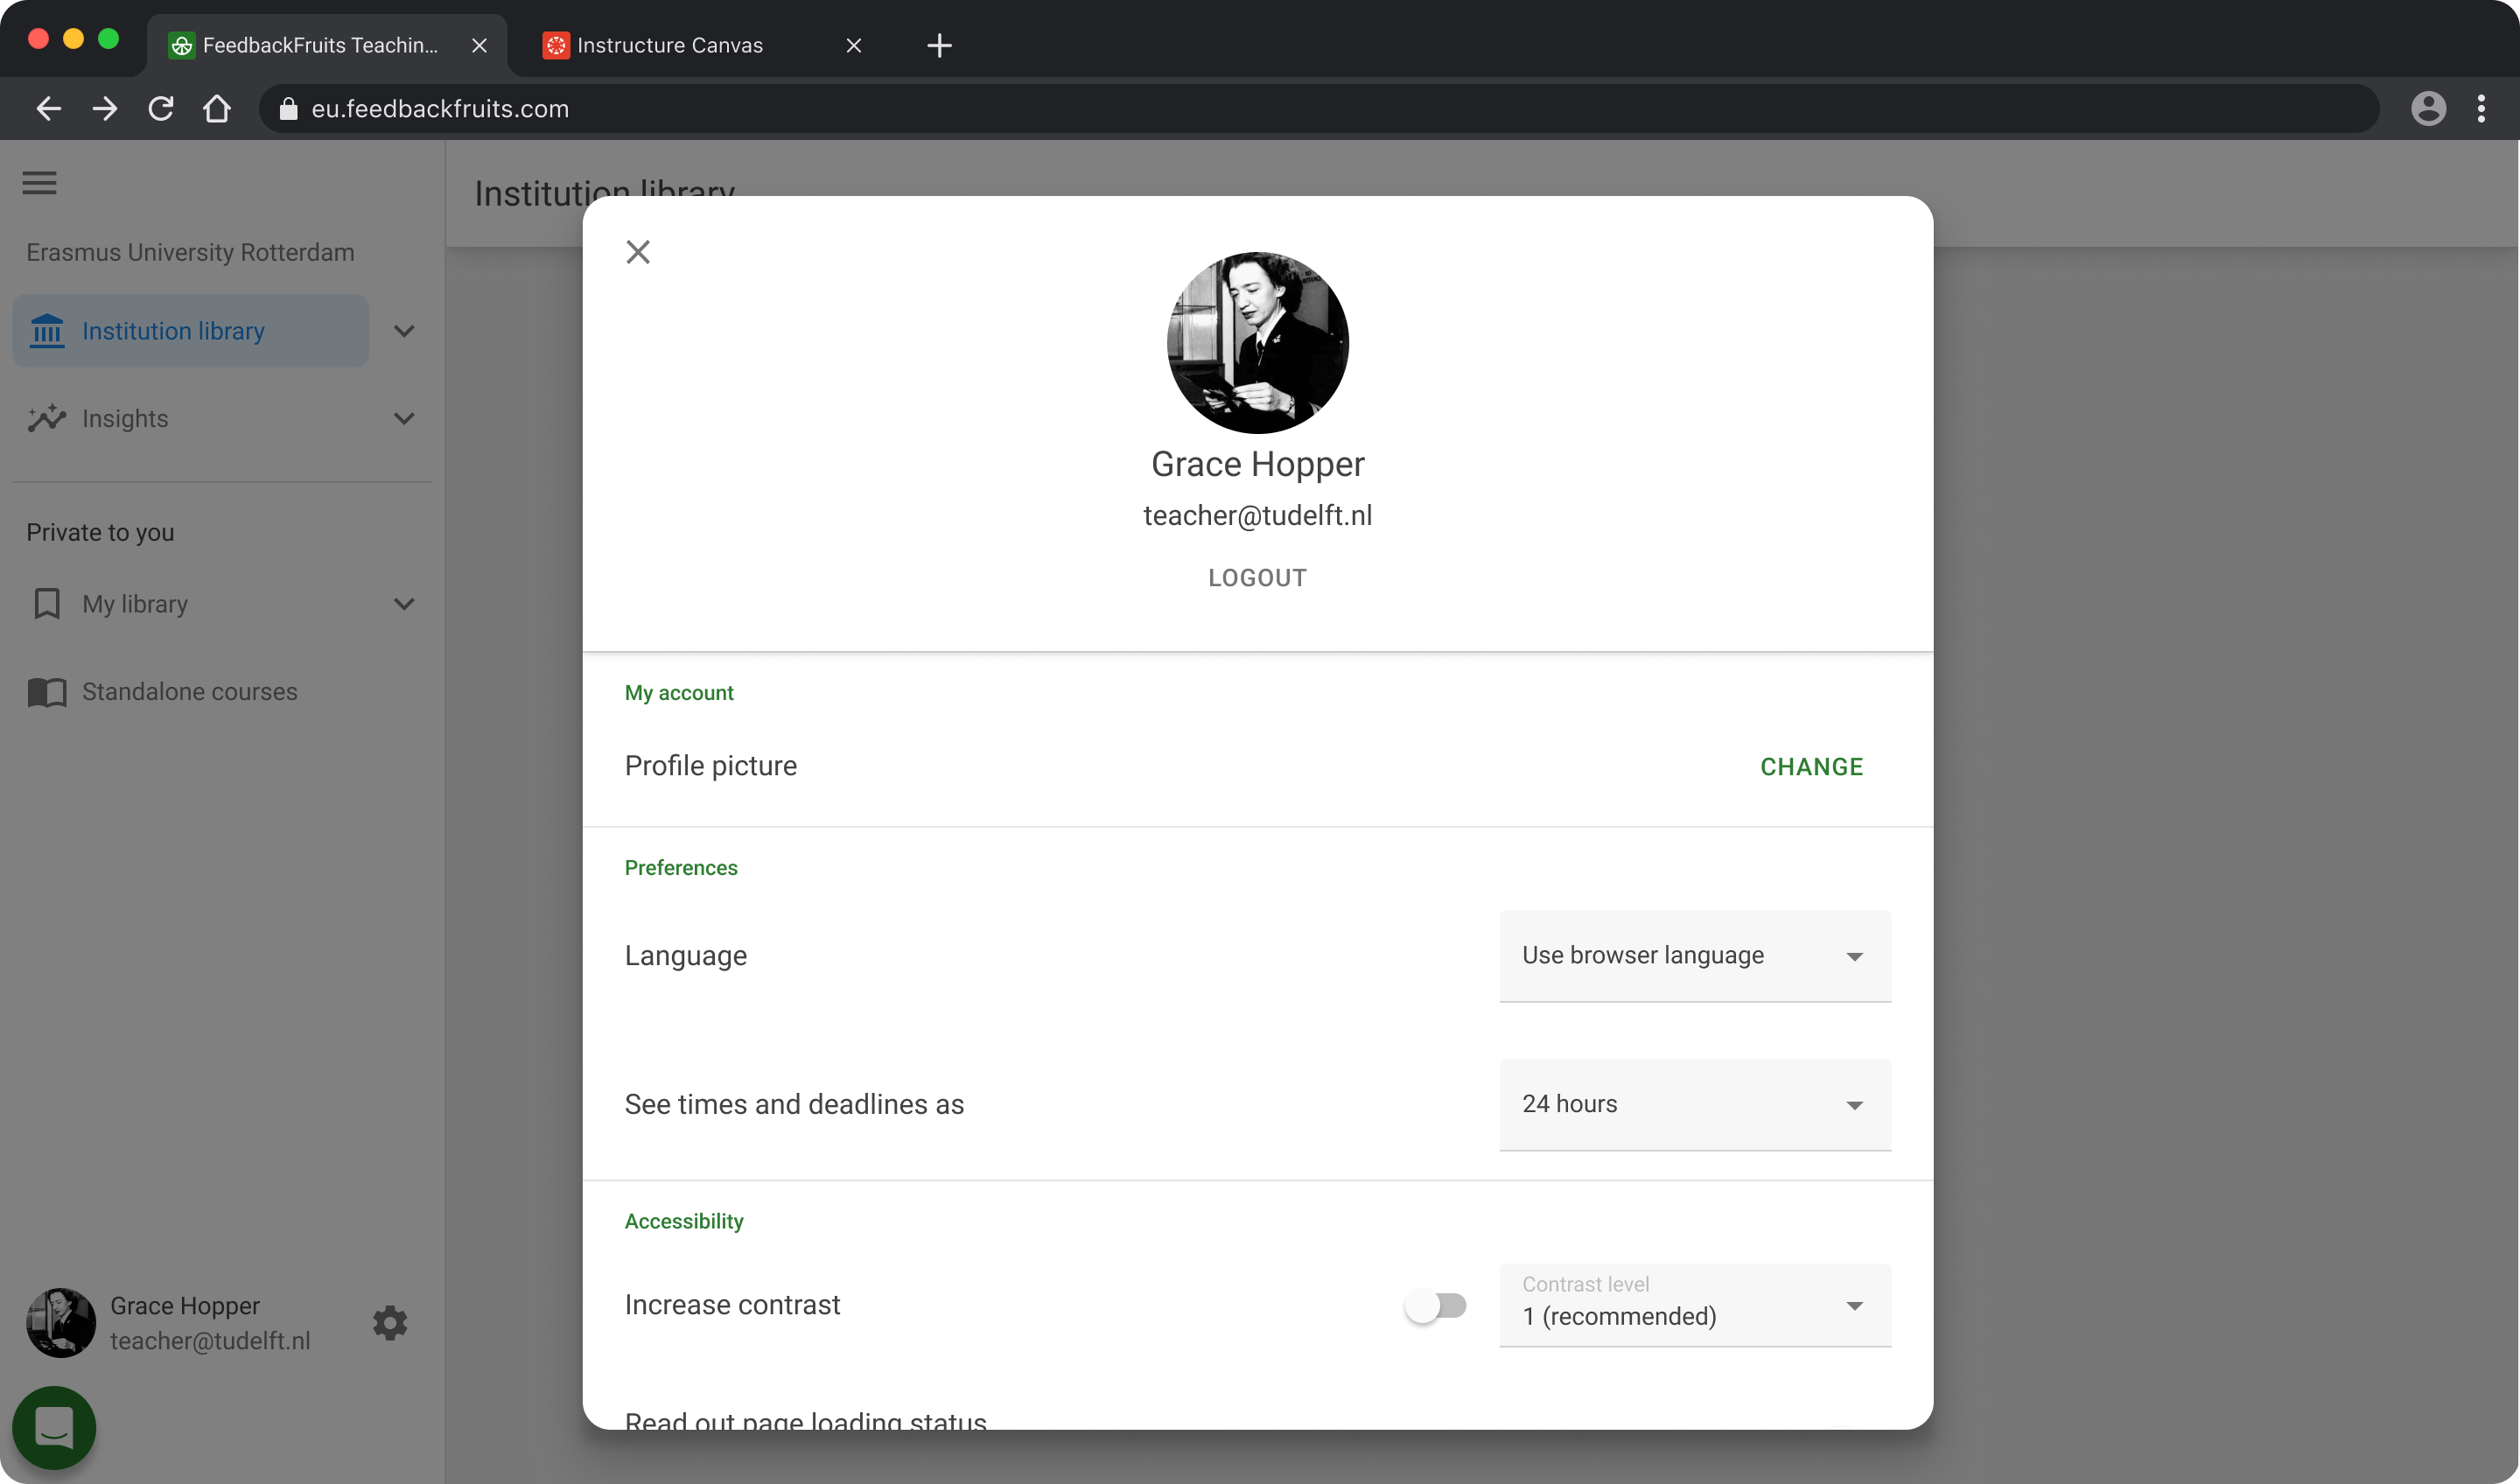Open the browser home page
The height and width of the screenshot is (1484, 2520).
click(x=217, y=108)
